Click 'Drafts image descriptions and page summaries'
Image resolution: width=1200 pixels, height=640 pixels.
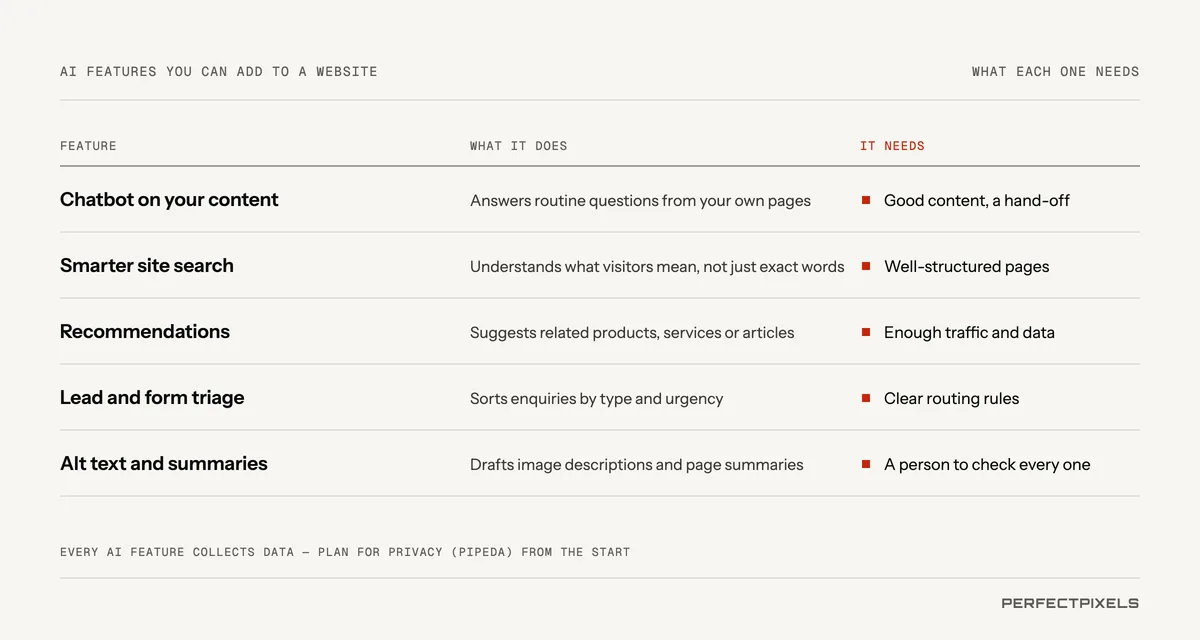636,465
